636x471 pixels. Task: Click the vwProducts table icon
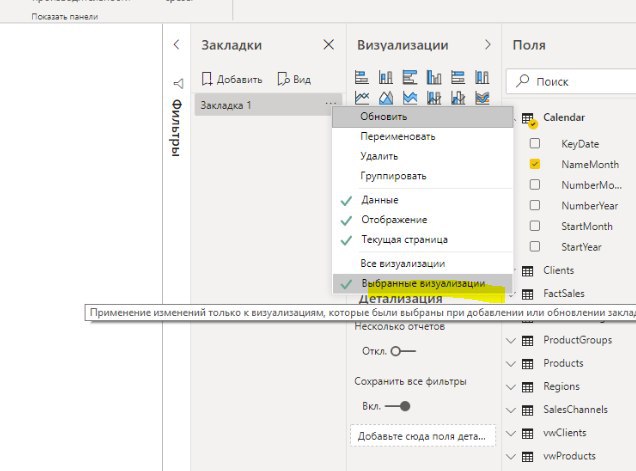coord(527,456)
